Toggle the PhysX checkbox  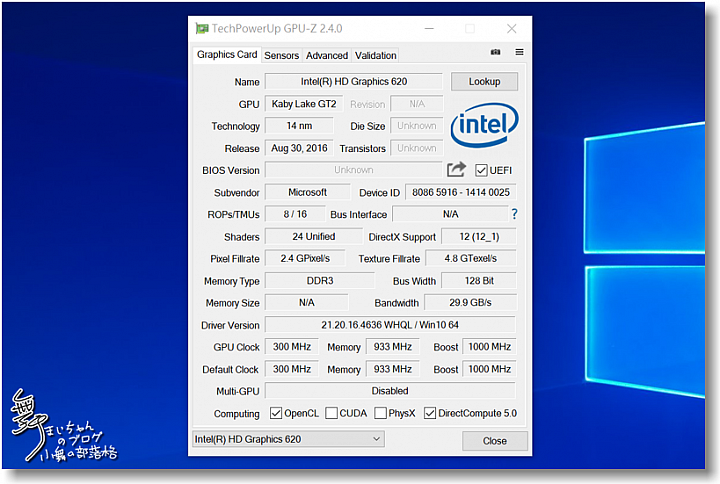pos(380,413)
